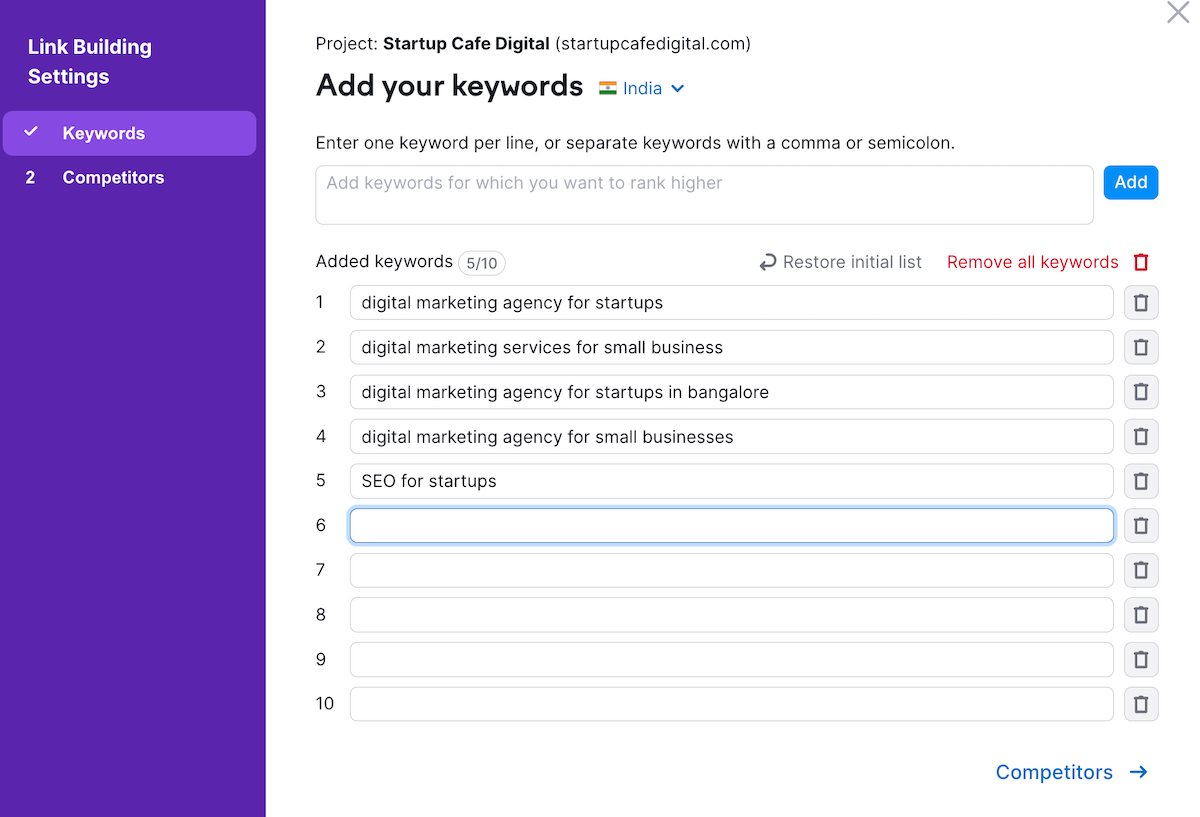Focus the 'Add keywords' text area

tap(704, 195)
